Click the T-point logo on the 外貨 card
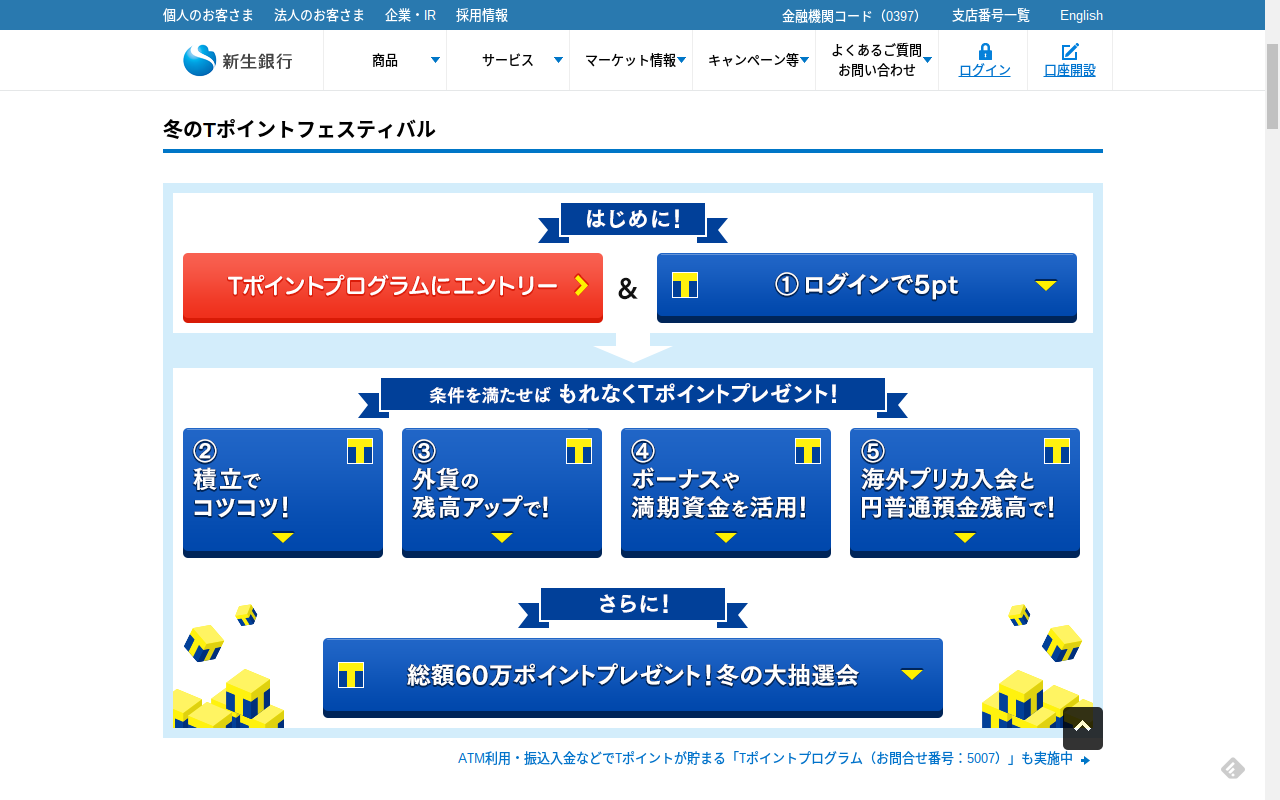The image size is (1280, 800). [579, 451]
